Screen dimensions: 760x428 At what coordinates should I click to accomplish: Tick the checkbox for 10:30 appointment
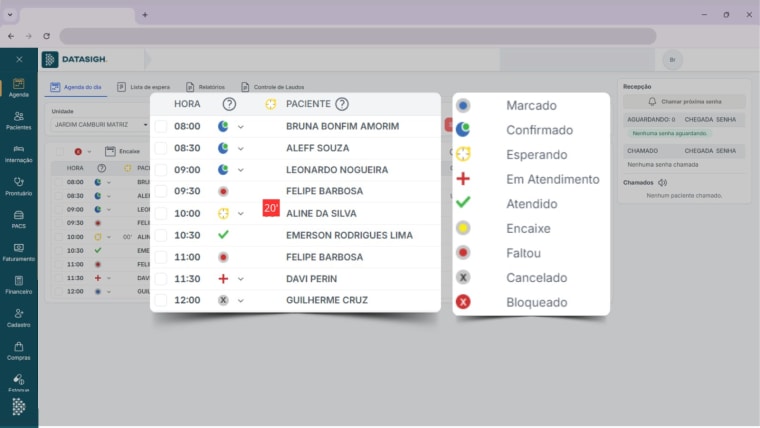coord(161,235)
